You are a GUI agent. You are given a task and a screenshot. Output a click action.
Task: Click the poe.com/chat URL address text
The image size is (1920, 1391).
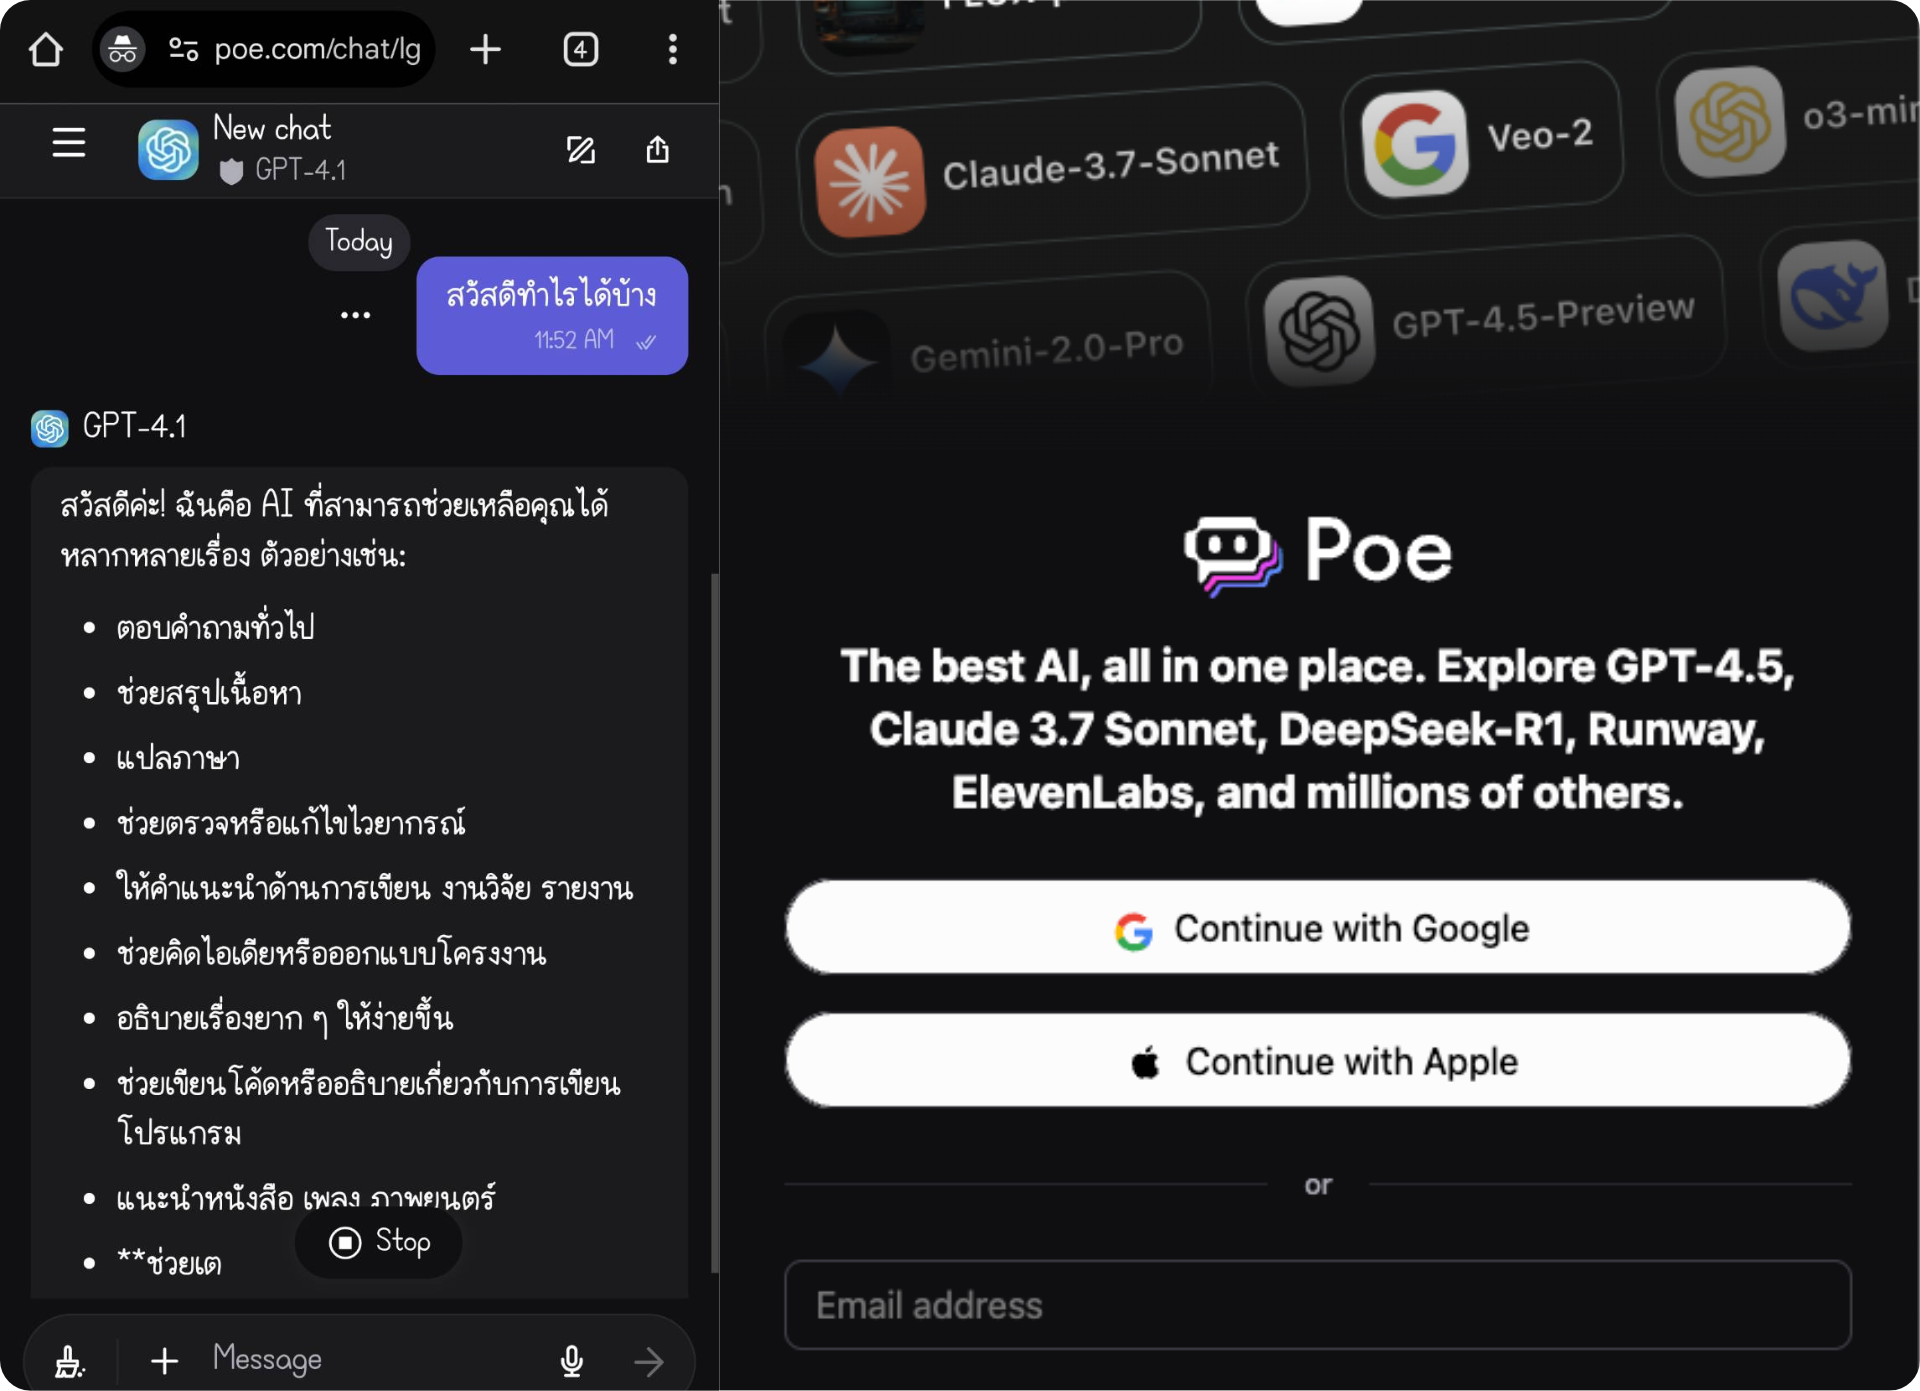317,49
